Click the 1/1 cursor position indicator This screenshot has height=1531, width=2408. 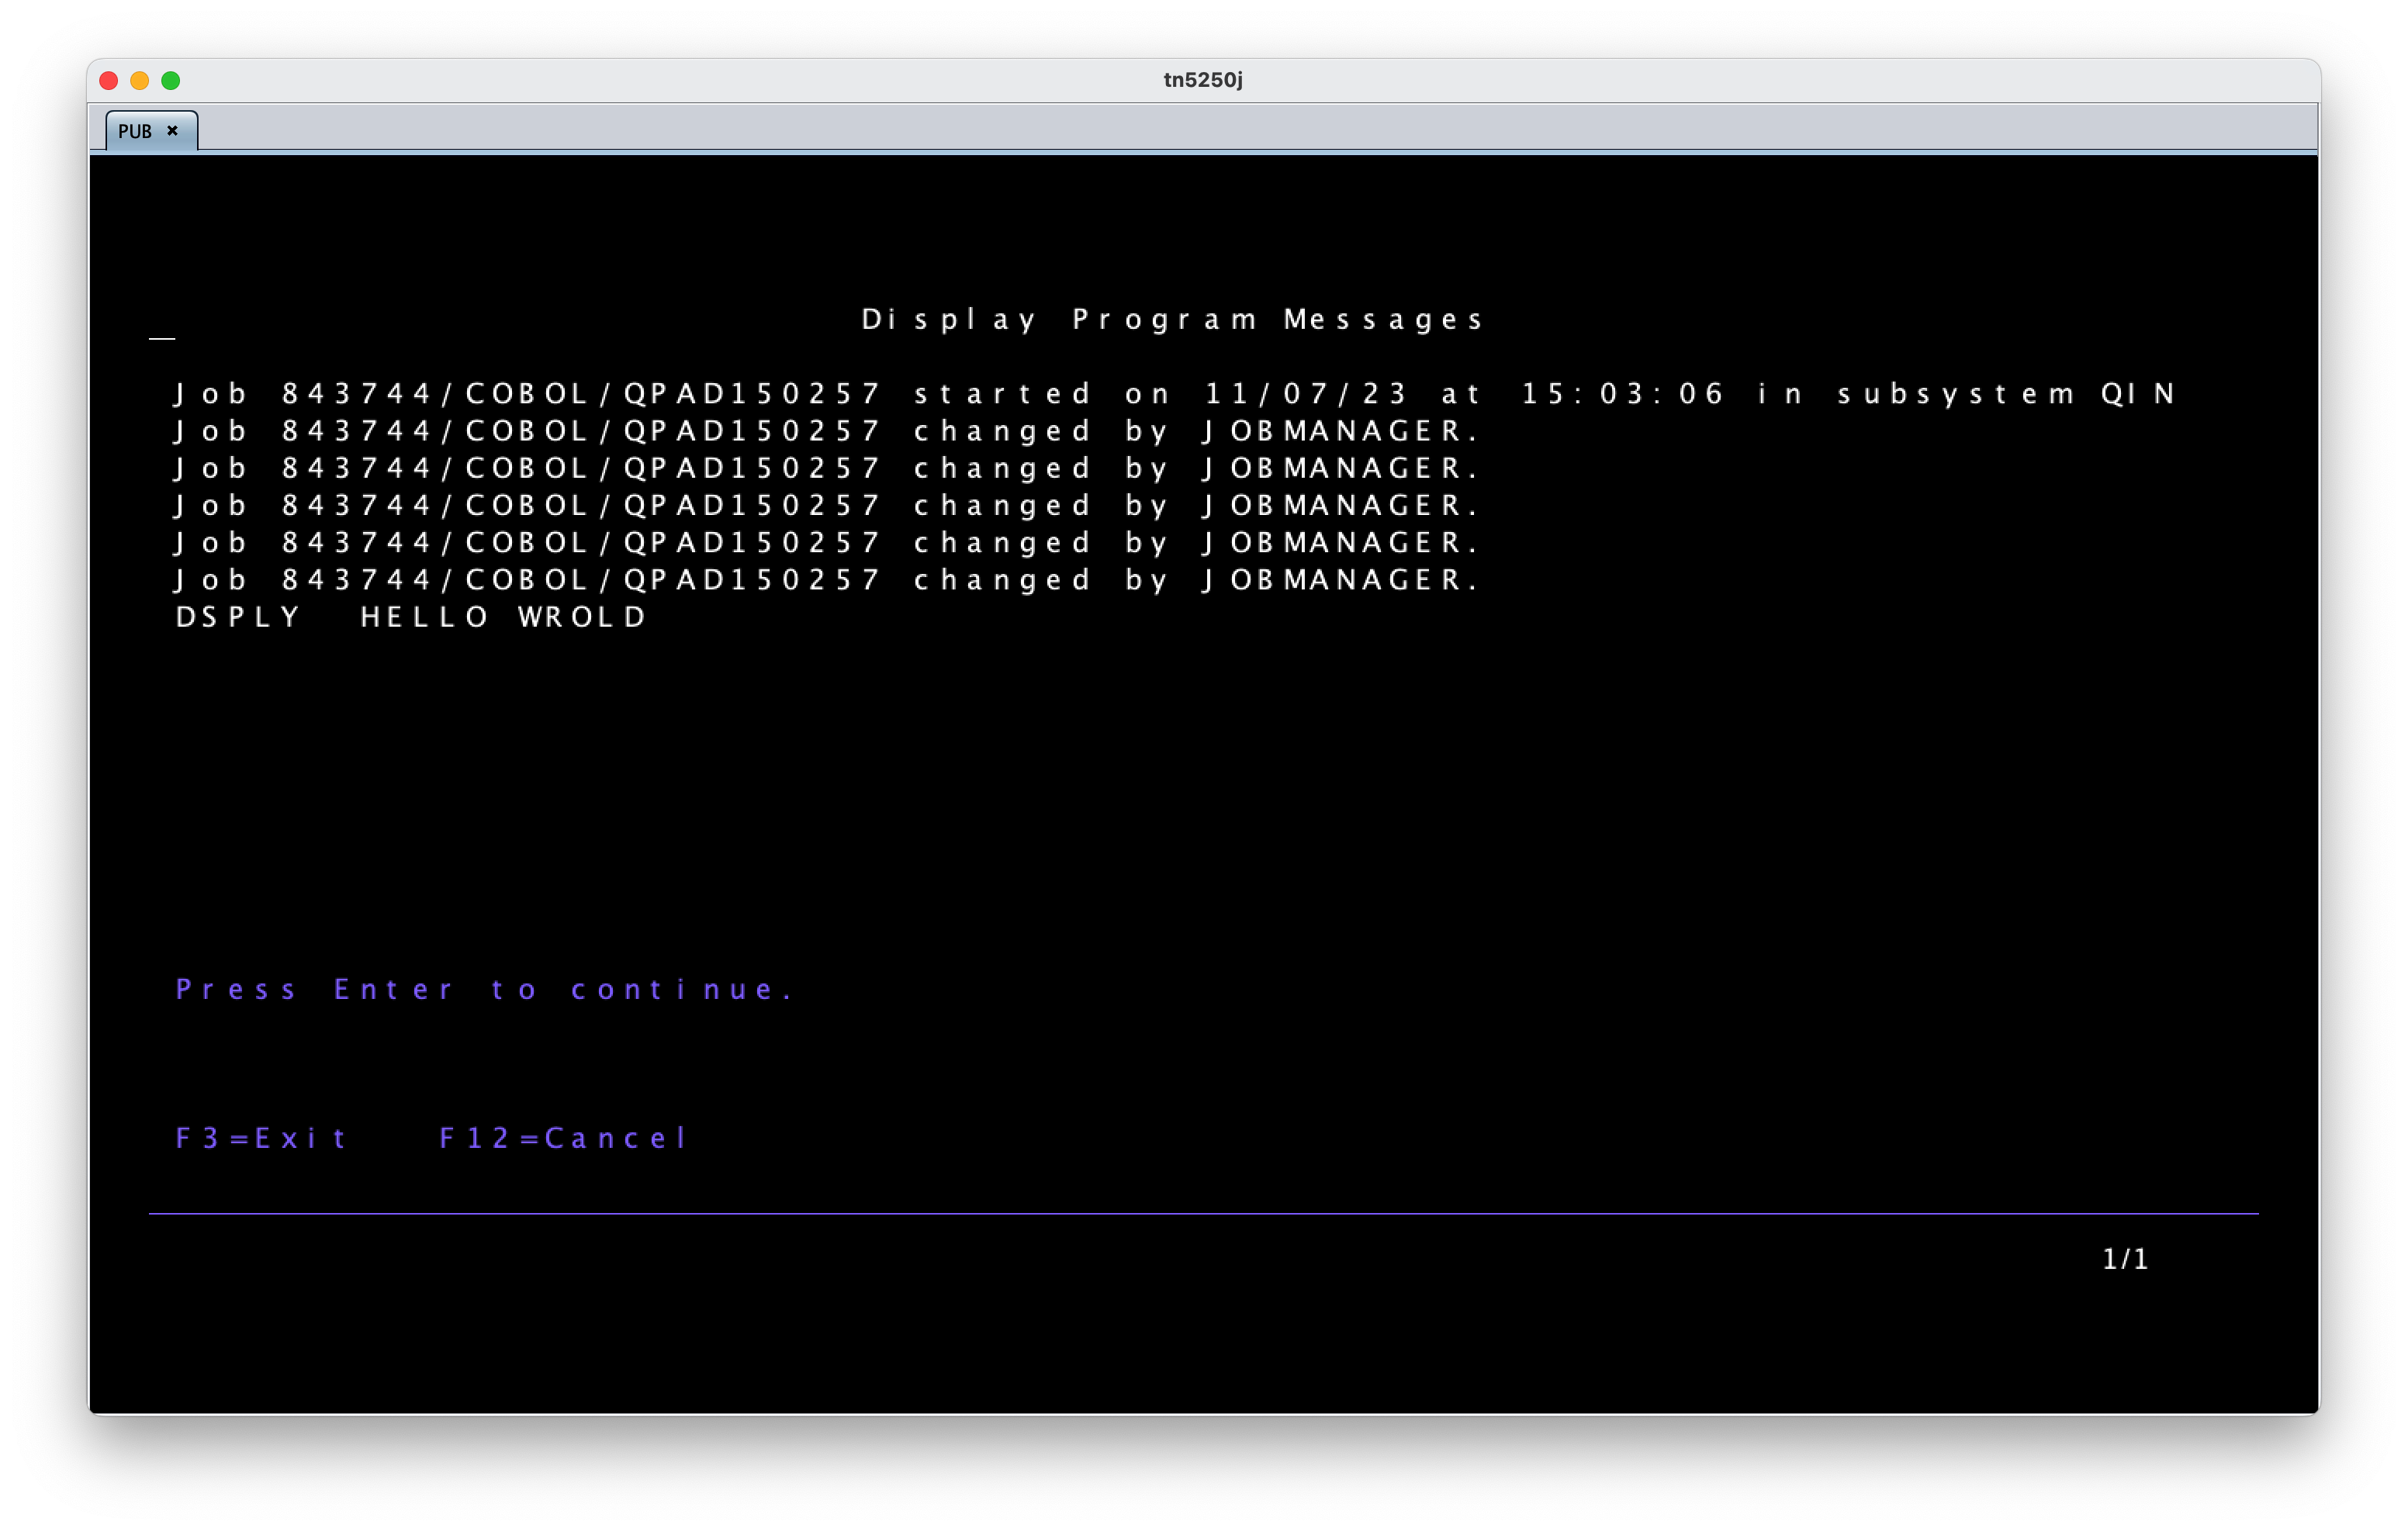click(2125, 1258)
